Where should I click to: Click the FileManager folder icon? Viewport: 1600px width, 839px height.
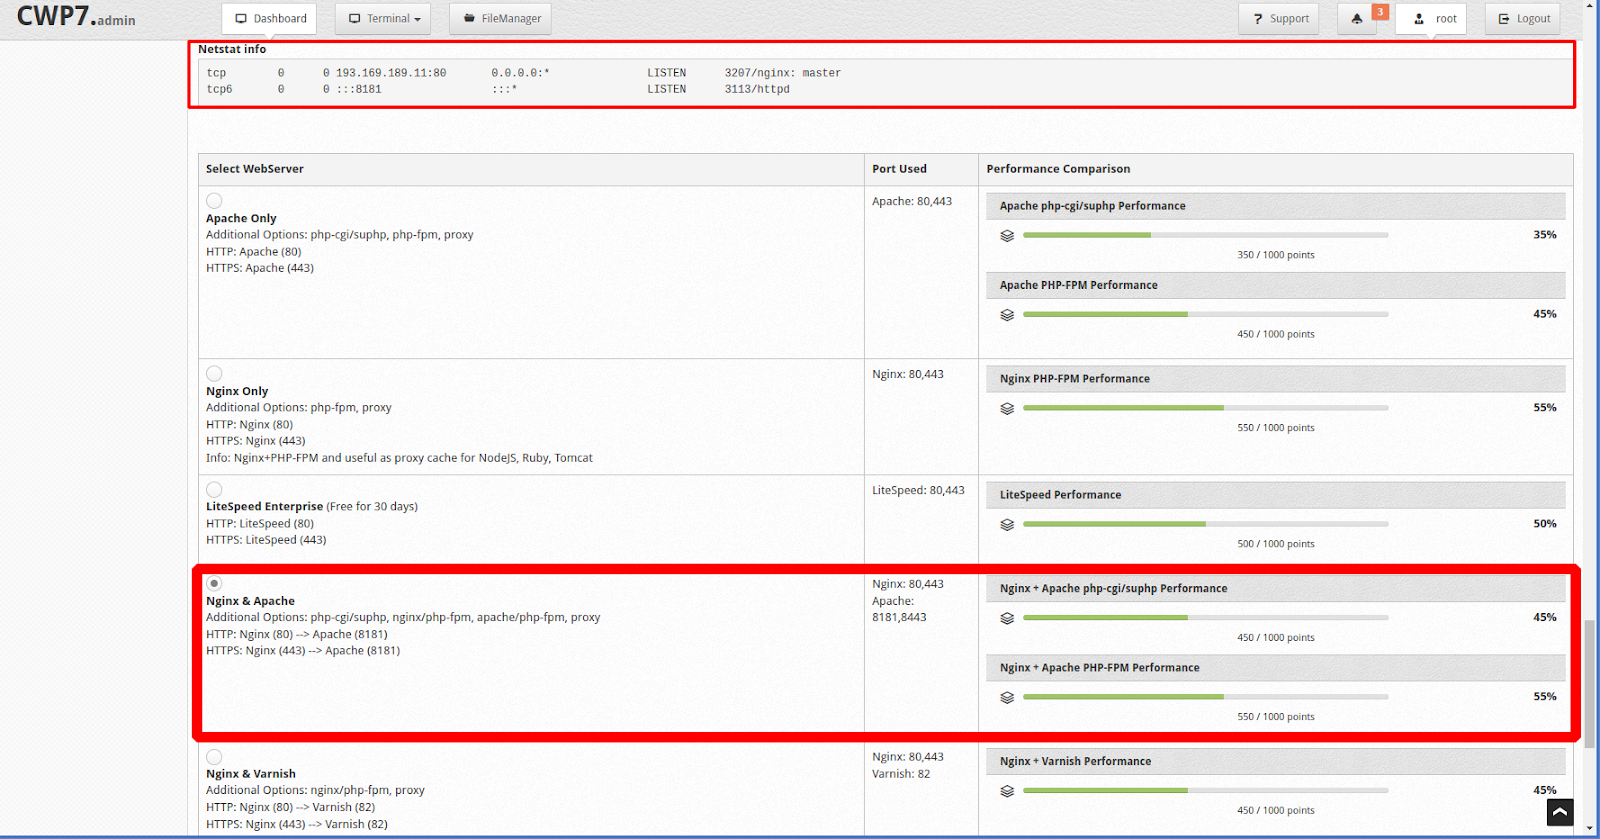point(469,18)
